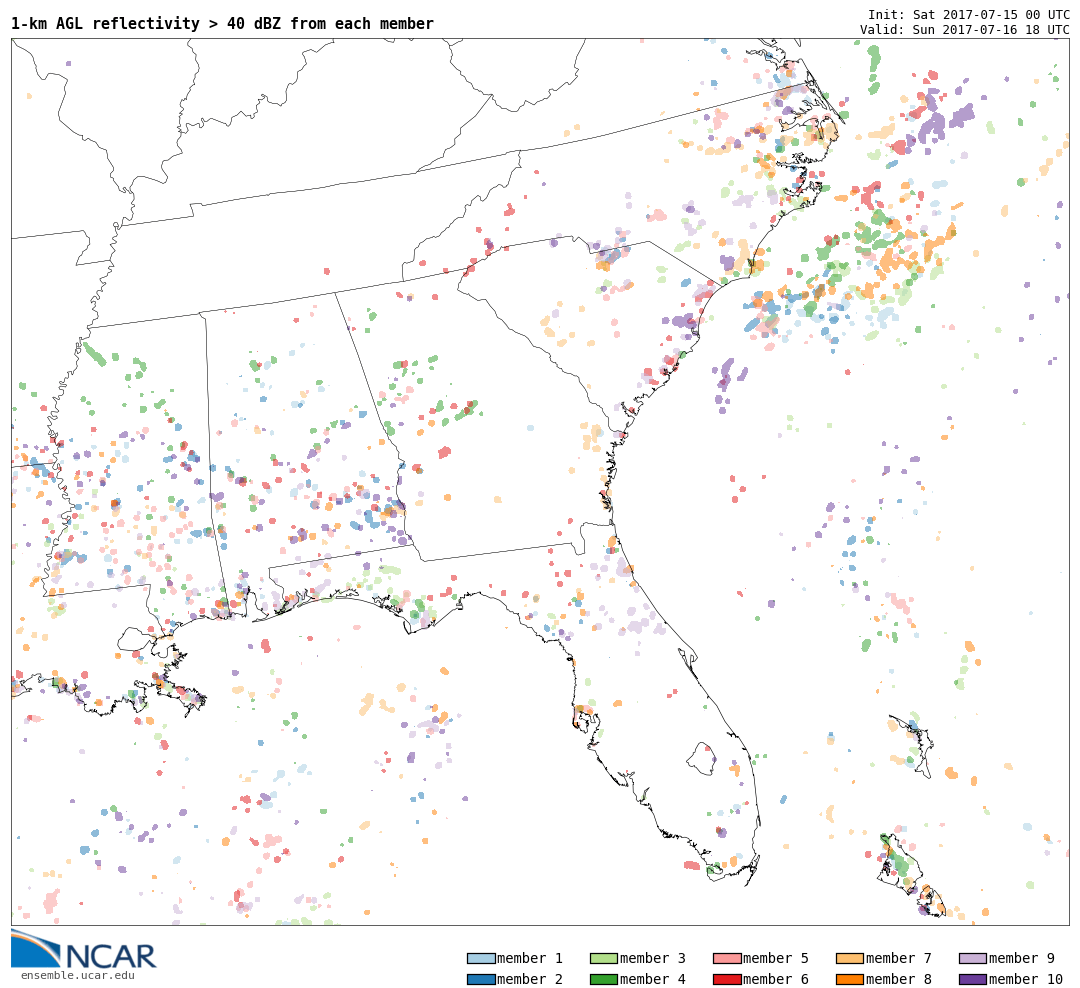This screenshot has height=988, width=1080.
Task: Select the 'member 3' legend label
Action: coord(653,958)
